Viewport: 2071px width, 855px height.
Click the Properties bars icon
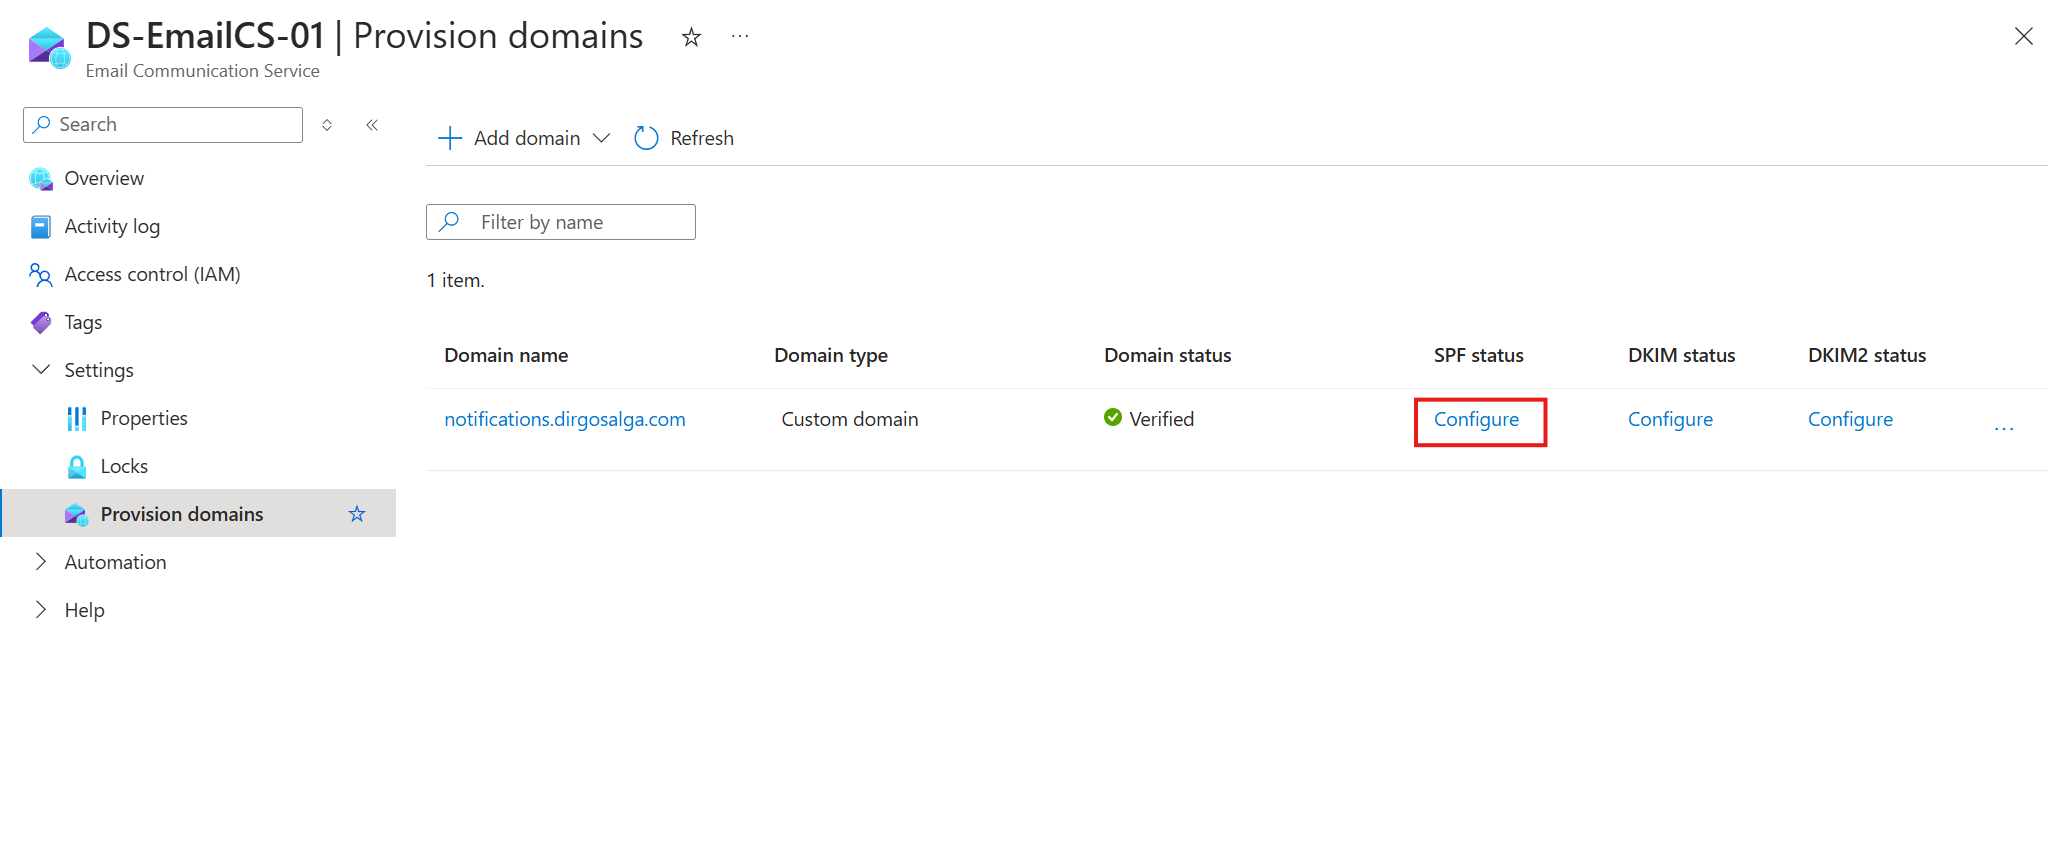(77, 419)
